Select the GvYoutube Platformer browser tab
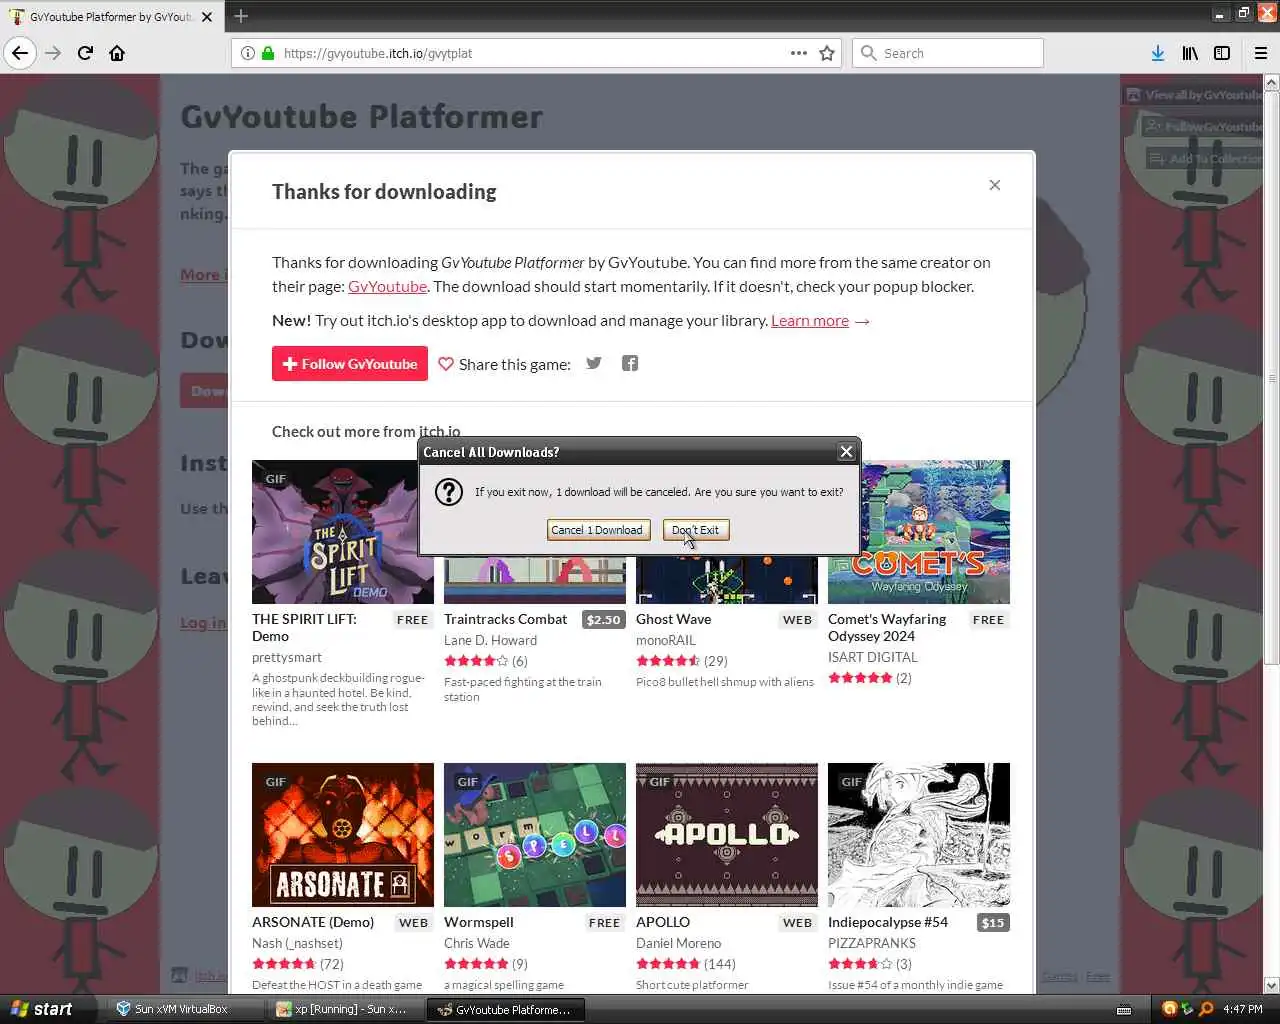This screenshot has height=1024, width=1280. pyautogui.click(x=111, y=17)
